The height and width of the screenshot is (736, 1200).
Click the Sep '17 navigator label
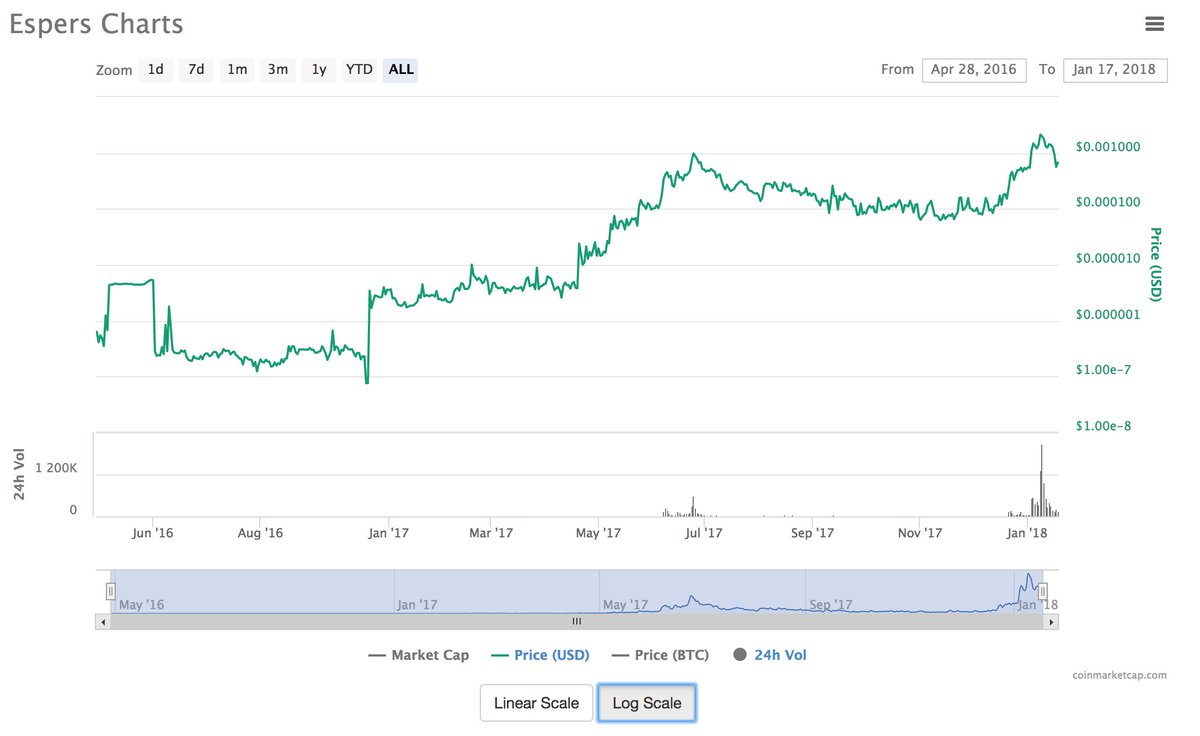831,605
